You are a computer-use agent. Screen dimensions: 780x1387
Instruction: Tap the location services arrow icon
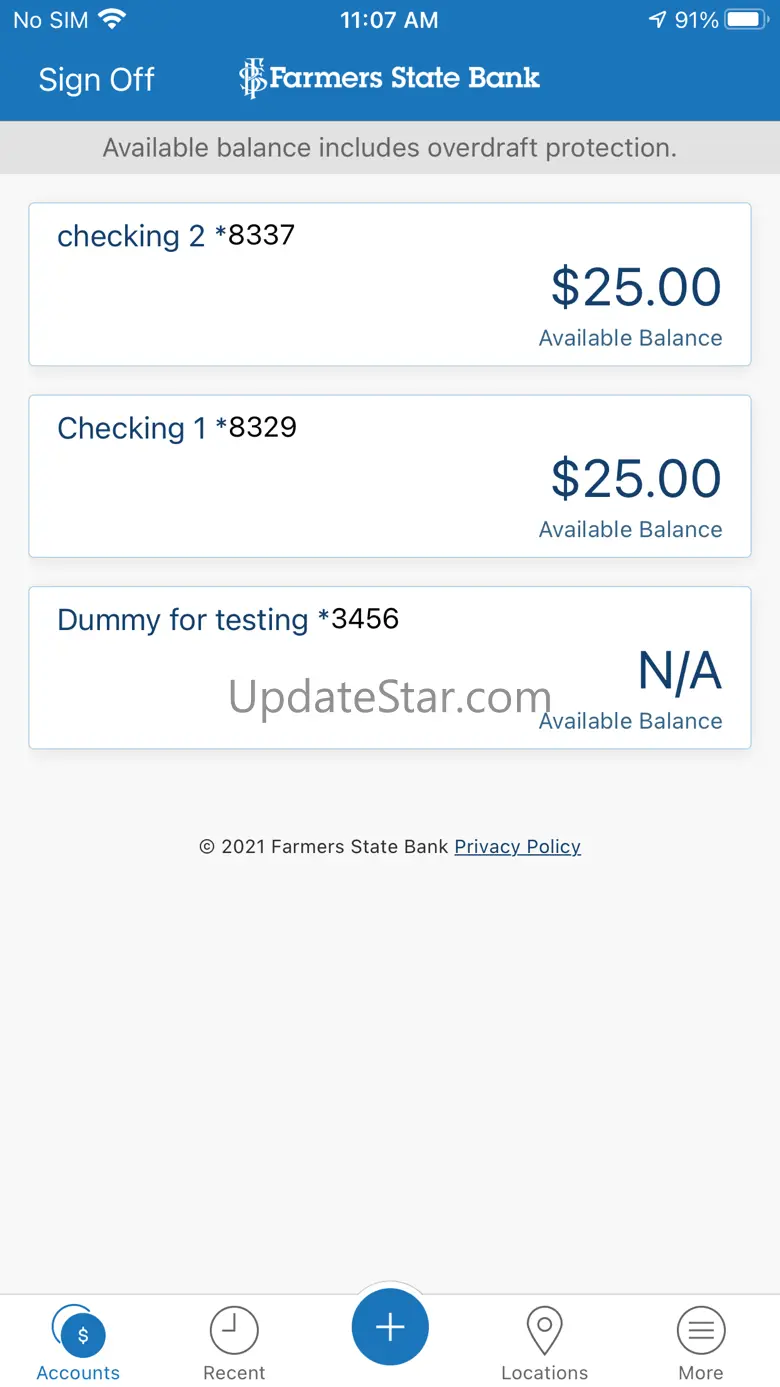(657, 19)
